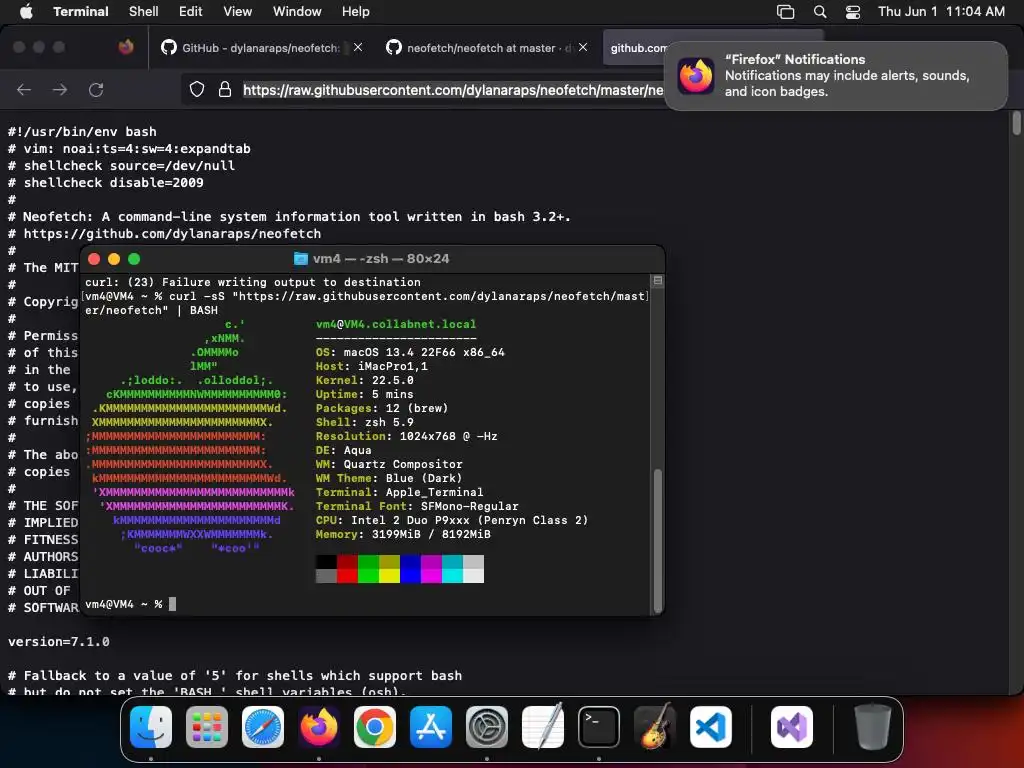1024x768 pixels.
Task: Click the CPU: Intel 2 Duo line
Action: (452, 520)
